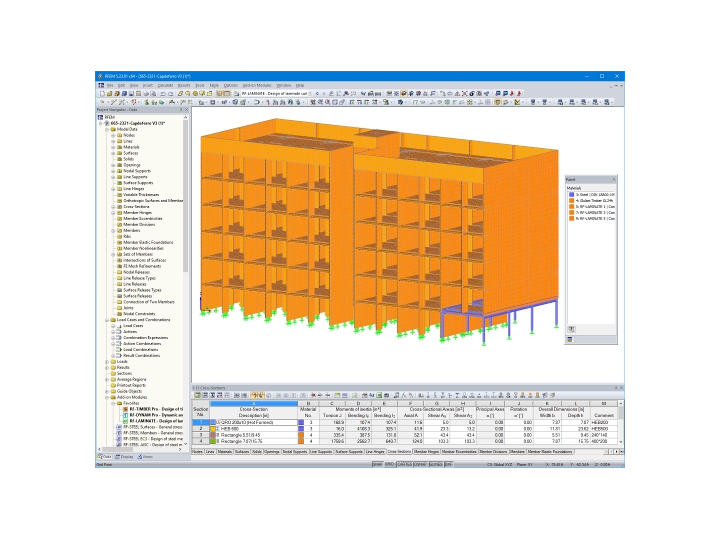The image size is (720, 540).
Task: Select Surface Supports in navigator tree
Action: [138, 183]
